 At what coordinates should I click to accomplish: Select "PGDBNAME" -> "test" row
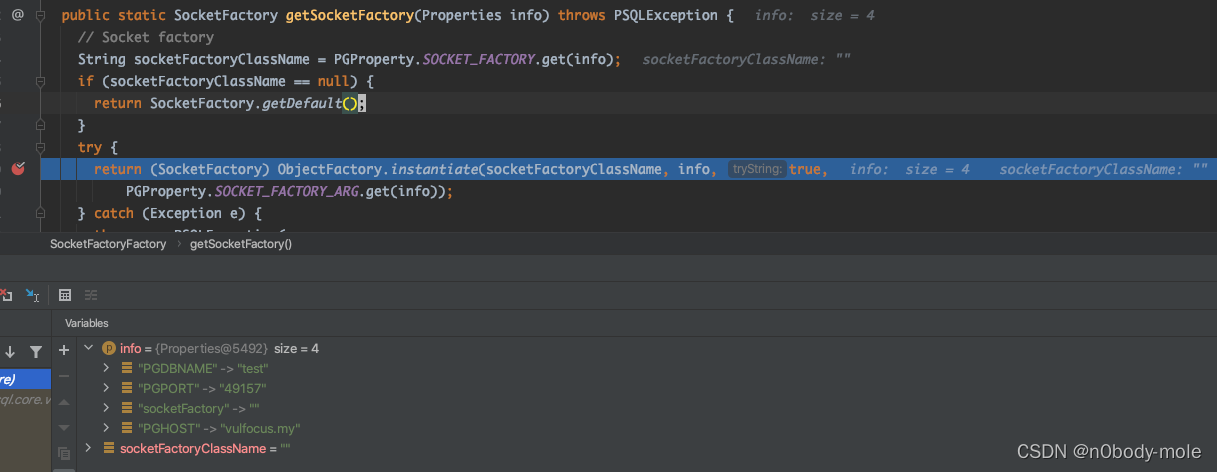tap(648, 368)
